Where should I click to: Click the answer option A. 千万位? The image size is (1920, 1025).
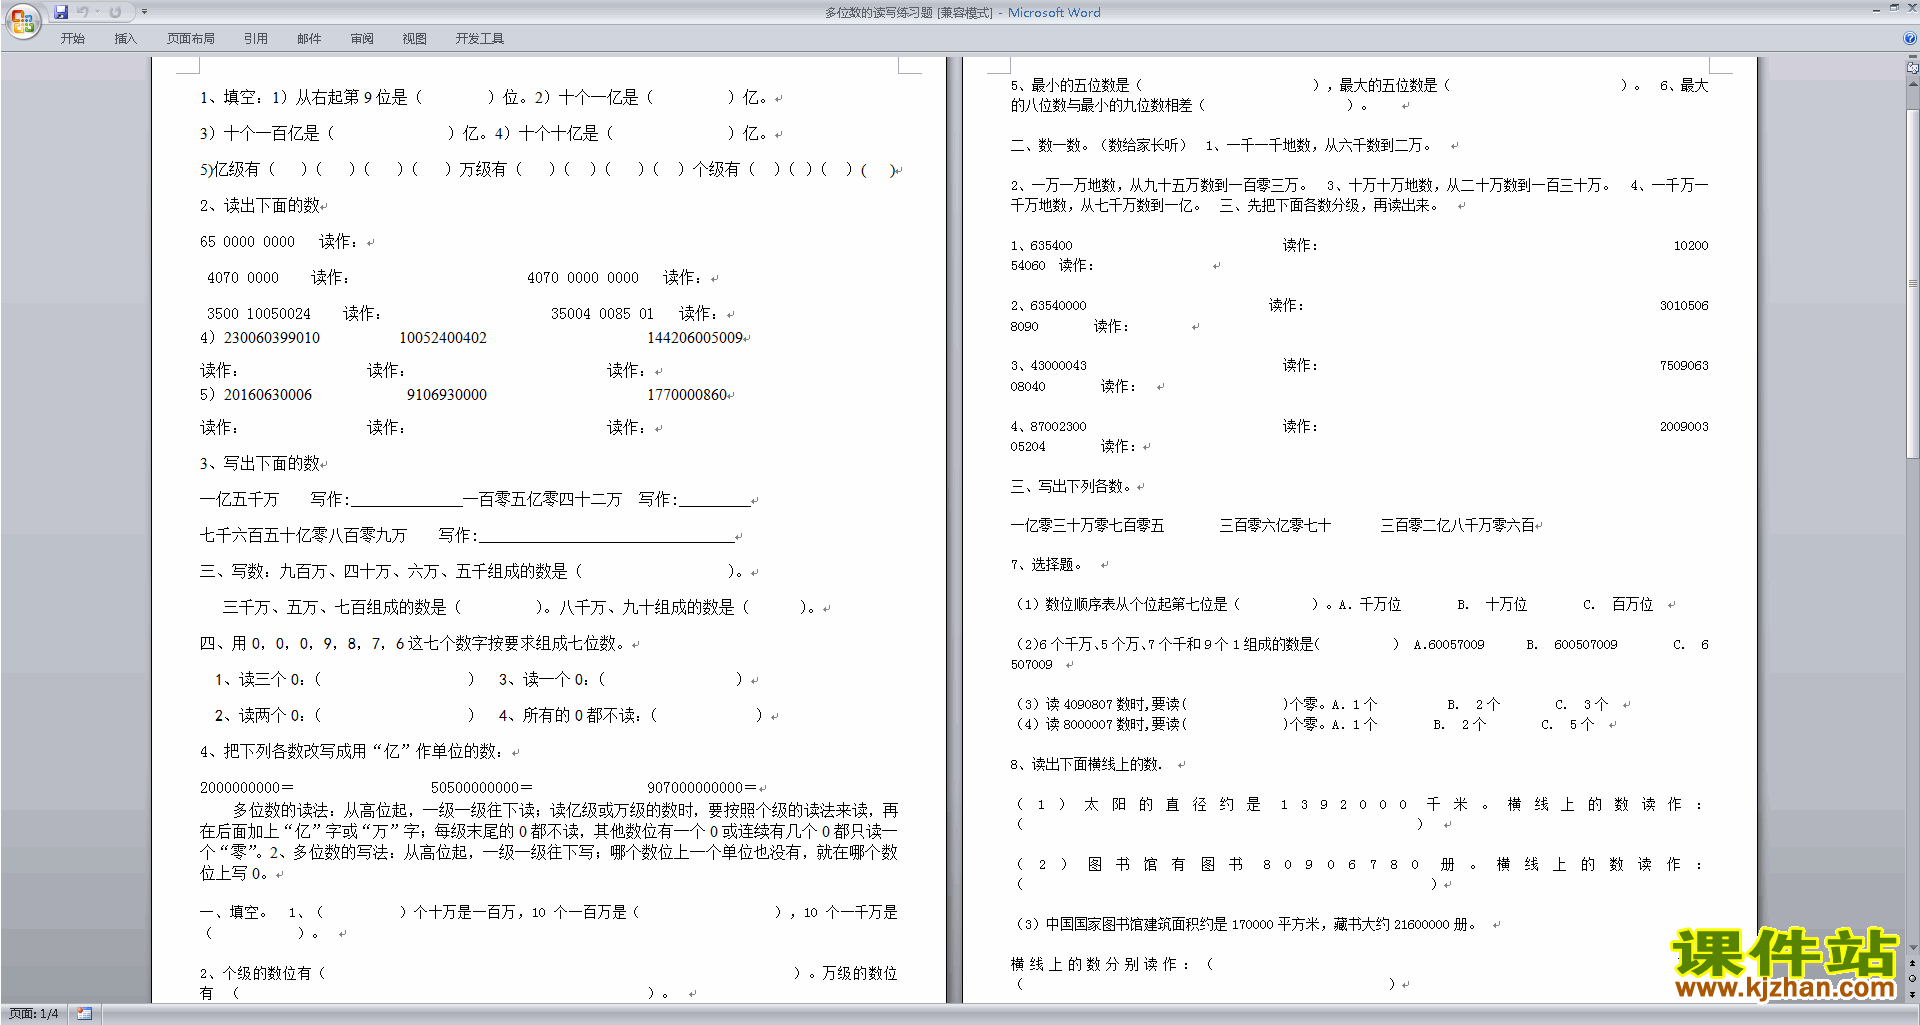[1370, 605]
